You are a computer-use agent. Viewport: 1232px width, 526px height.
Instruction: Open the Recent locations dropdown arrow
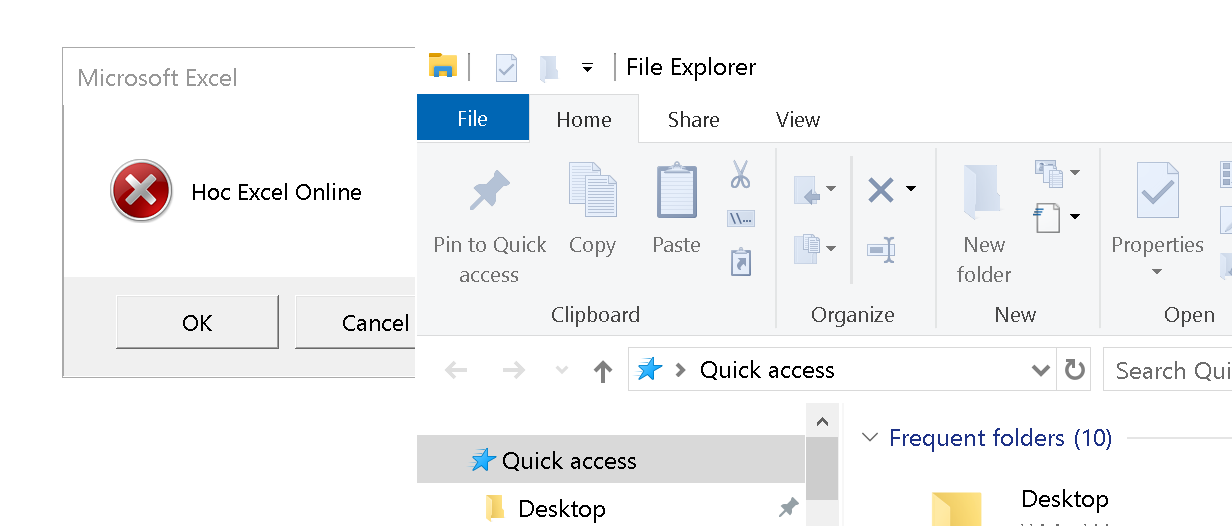click(x=562, y=371)
